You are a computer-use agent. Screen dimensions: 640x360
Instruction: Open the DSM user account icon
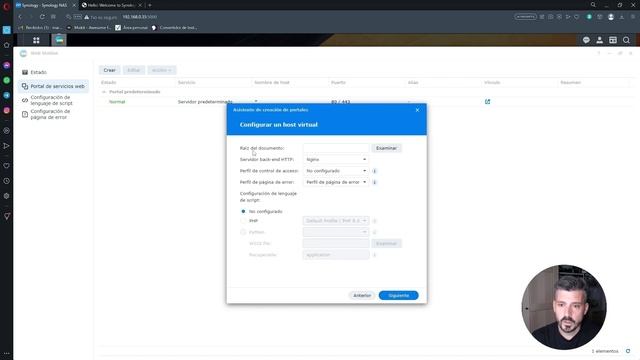[600, 40]
